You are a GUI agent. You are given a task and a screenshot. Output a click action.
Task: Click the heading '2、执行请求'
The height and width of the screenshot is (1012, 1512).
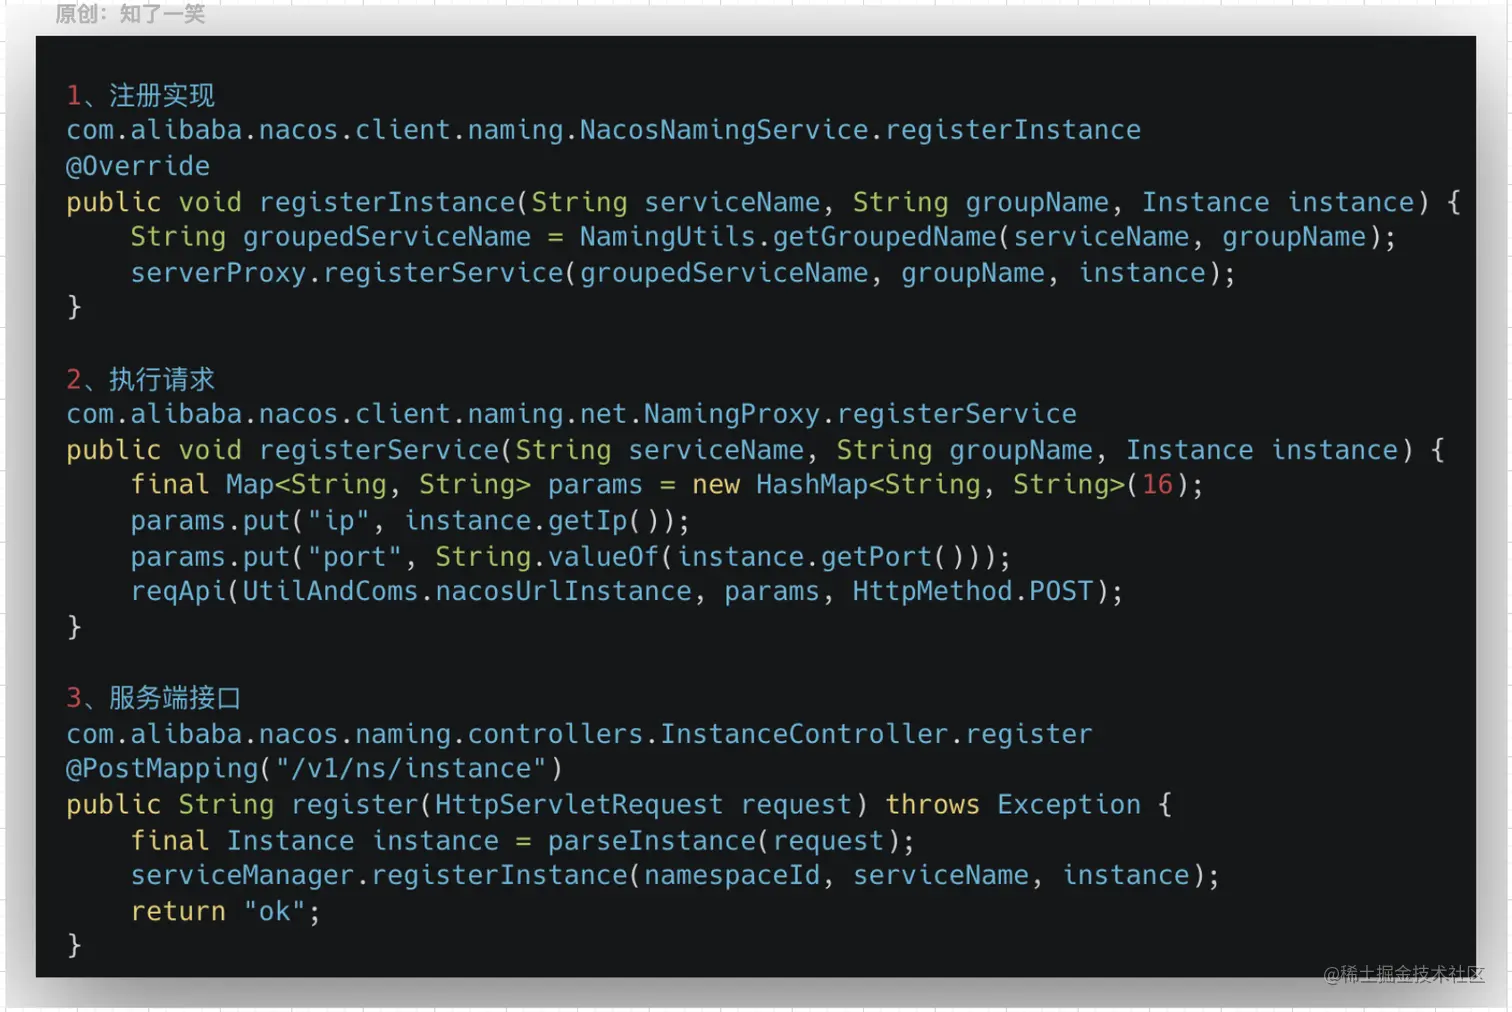click(141, 379)
